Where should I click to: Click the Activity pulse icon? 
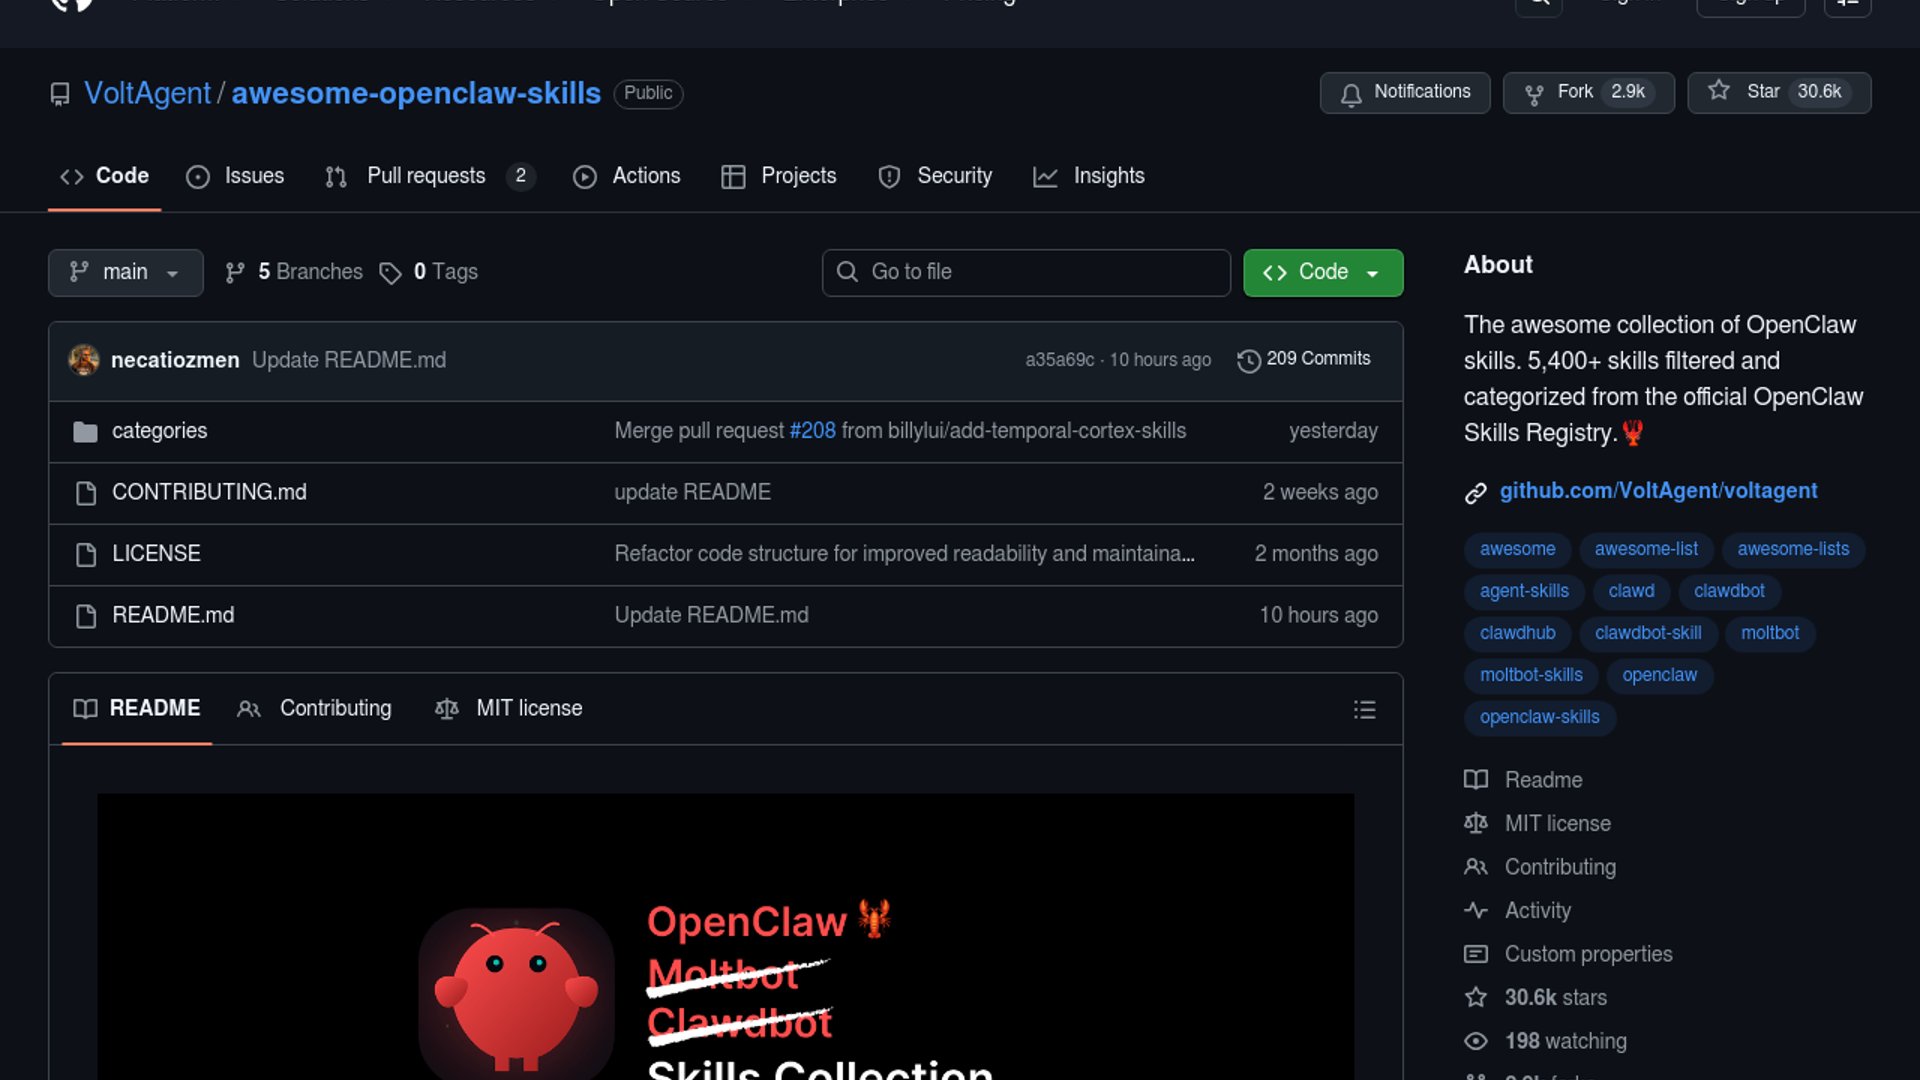coord(1476,910)
